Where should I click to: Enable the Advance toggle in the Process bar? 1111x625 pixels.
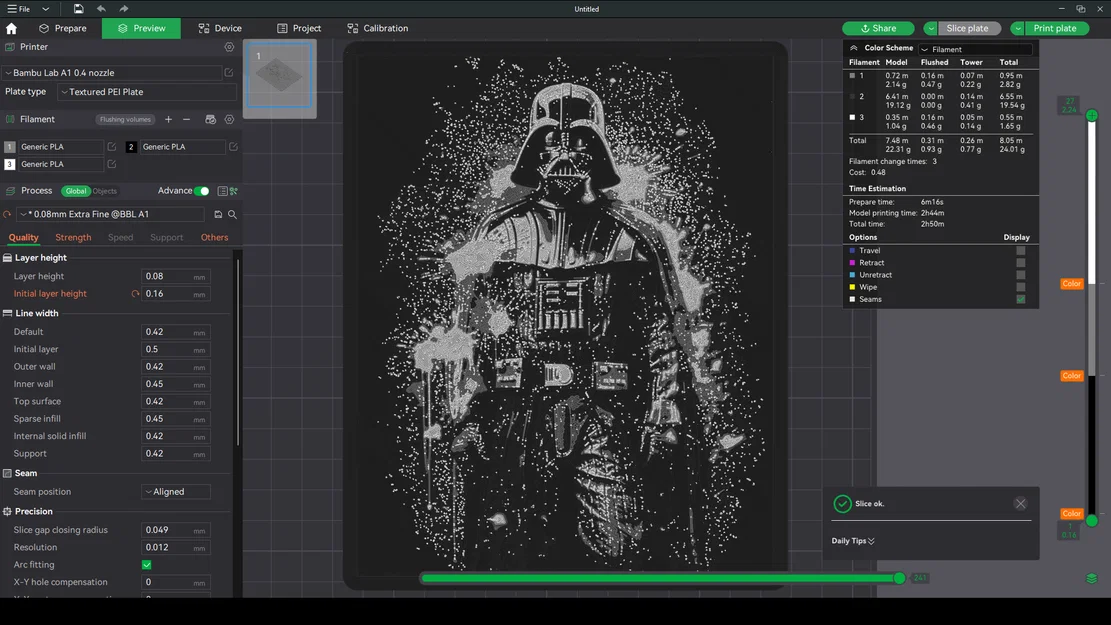pos(202,190)
